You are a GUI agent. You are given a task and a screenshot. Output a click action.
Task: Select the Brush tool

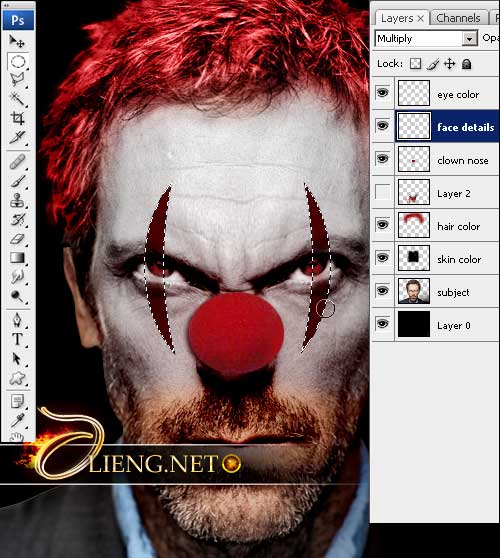17,181
